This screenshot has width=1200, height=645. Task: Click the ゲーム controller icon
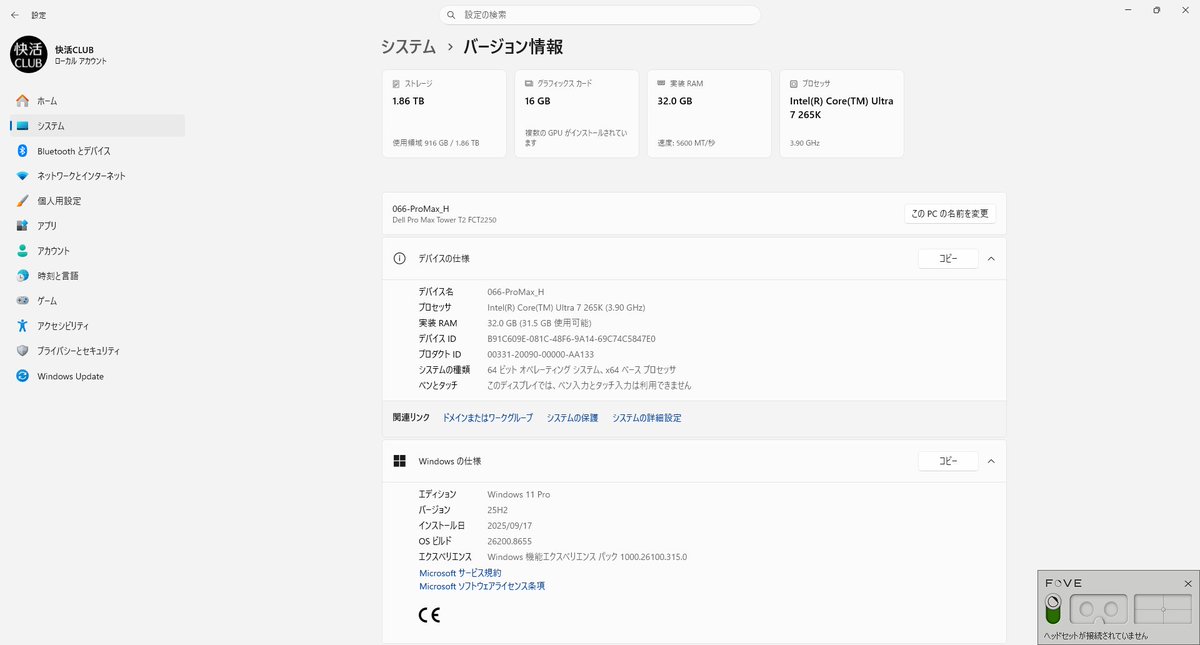click(x=22, y=301)
